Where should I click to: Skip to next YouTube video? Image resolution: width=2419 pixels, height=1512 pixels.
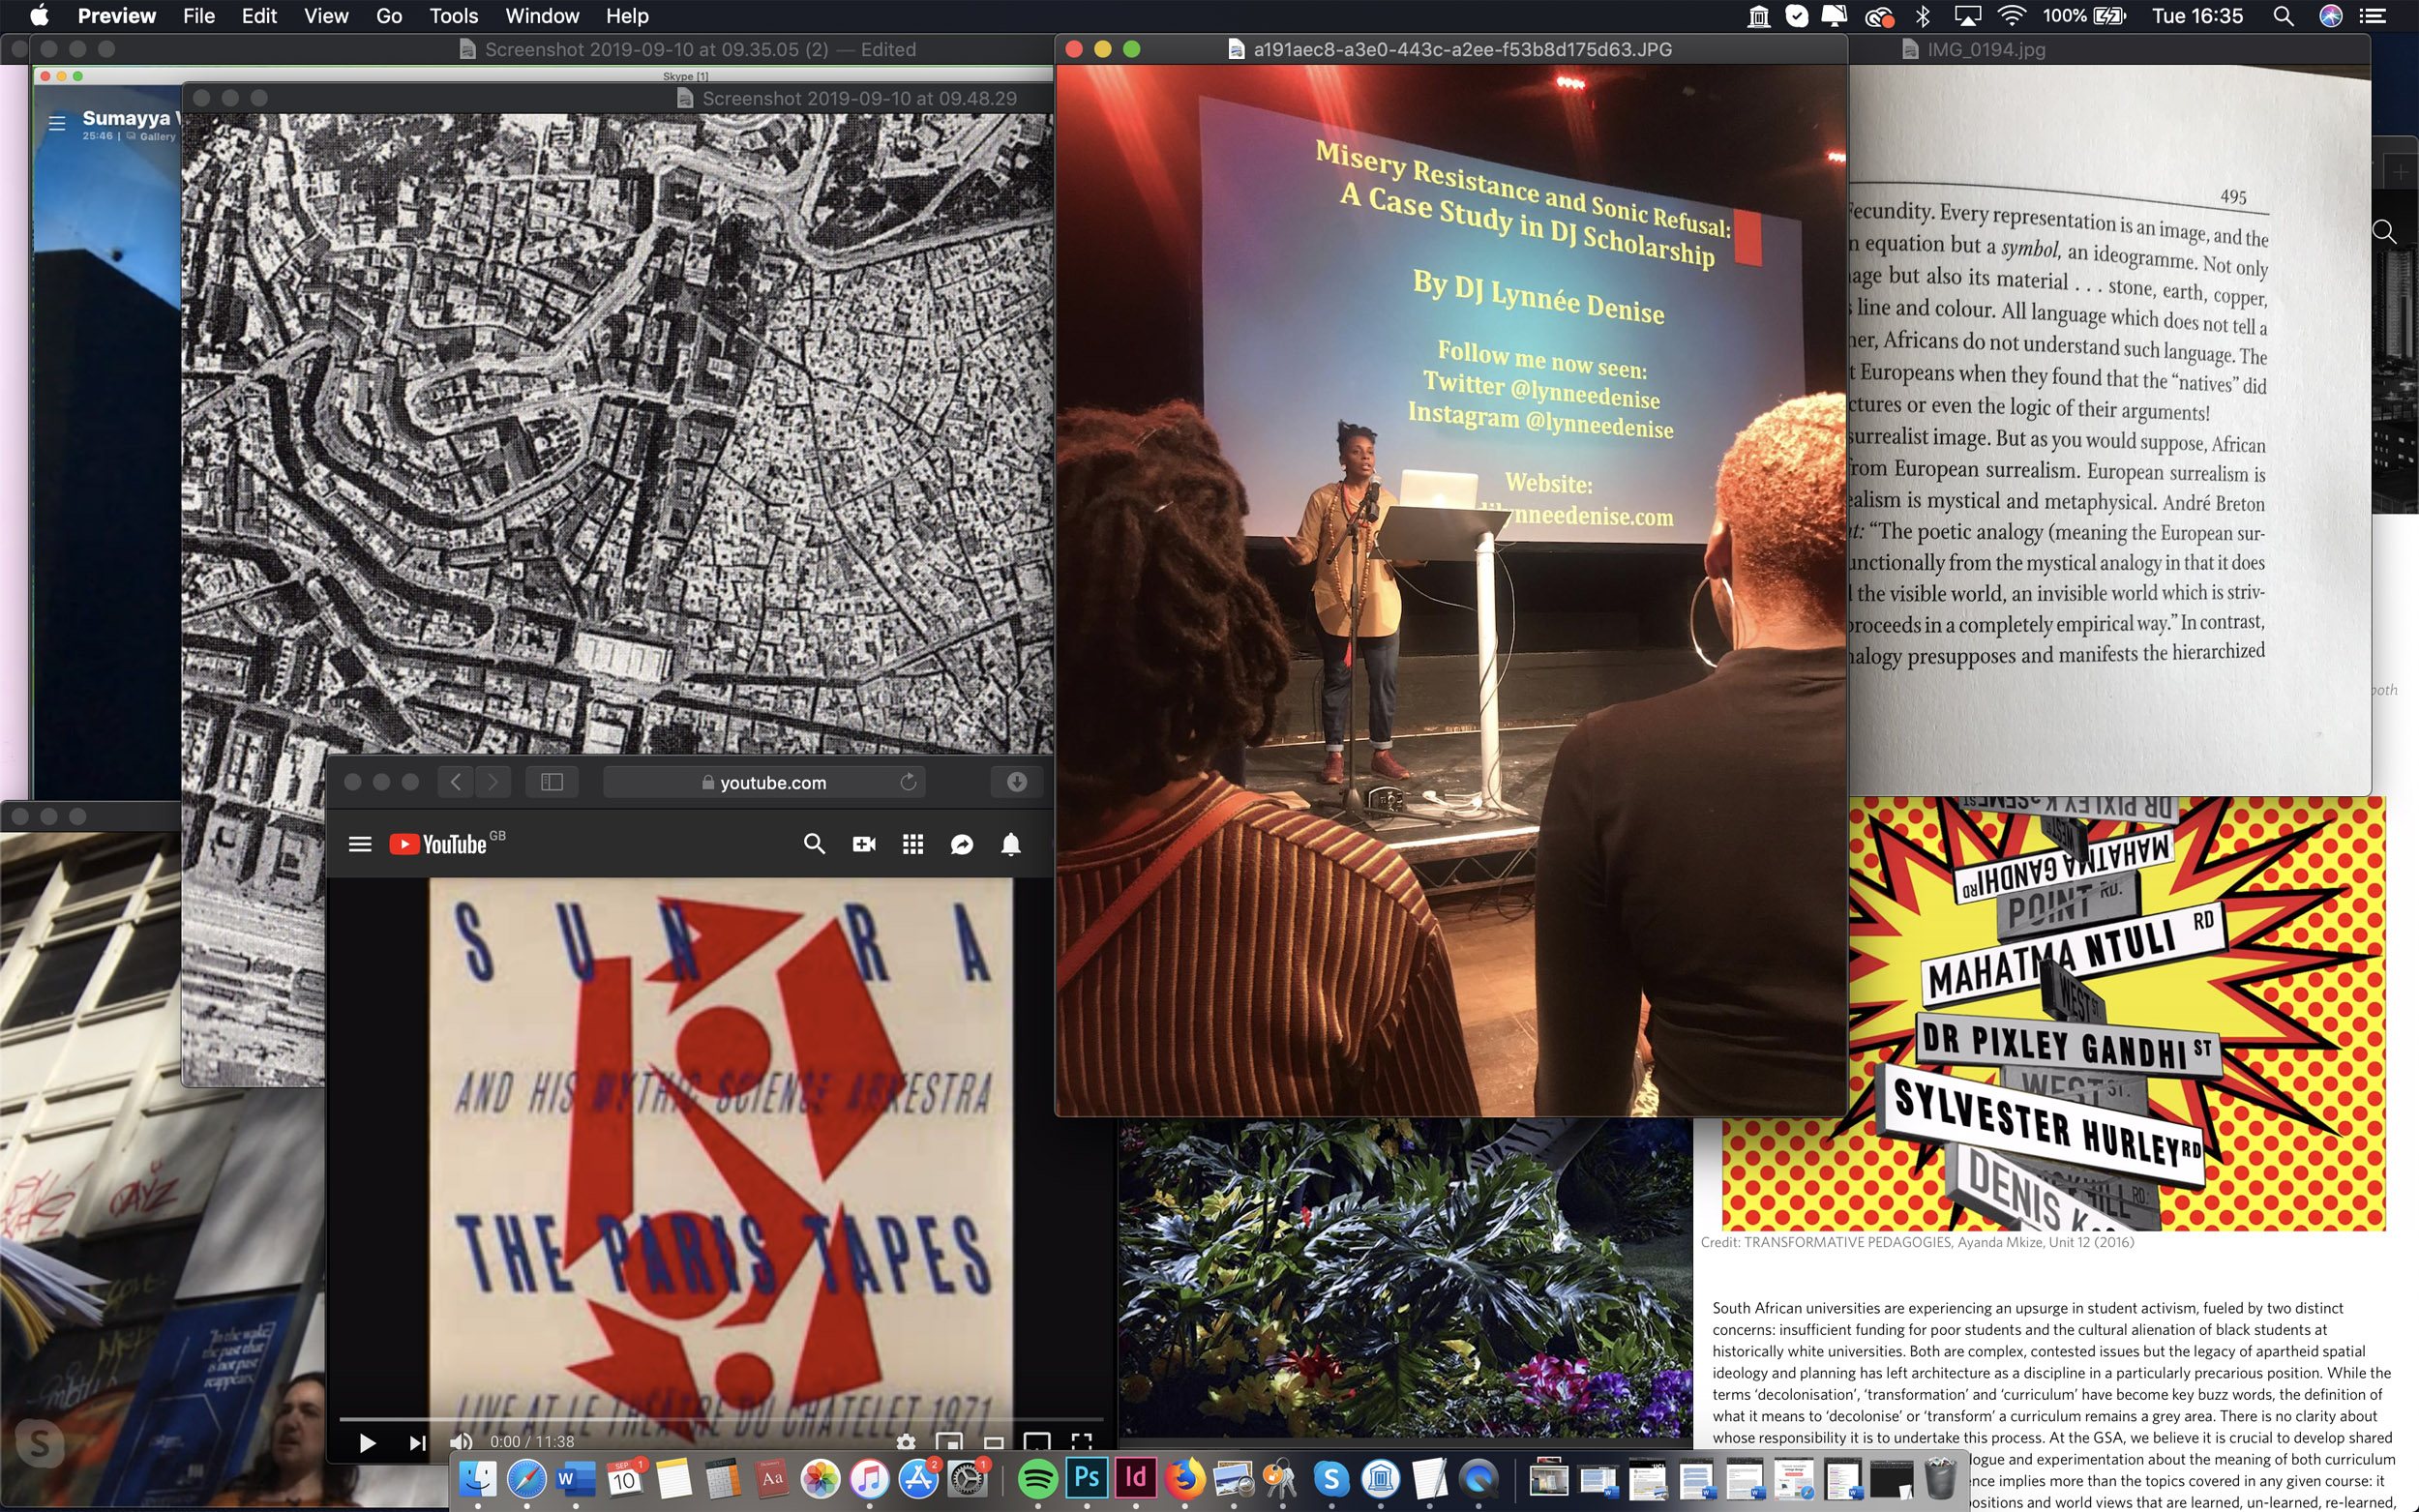(417, 1442)
